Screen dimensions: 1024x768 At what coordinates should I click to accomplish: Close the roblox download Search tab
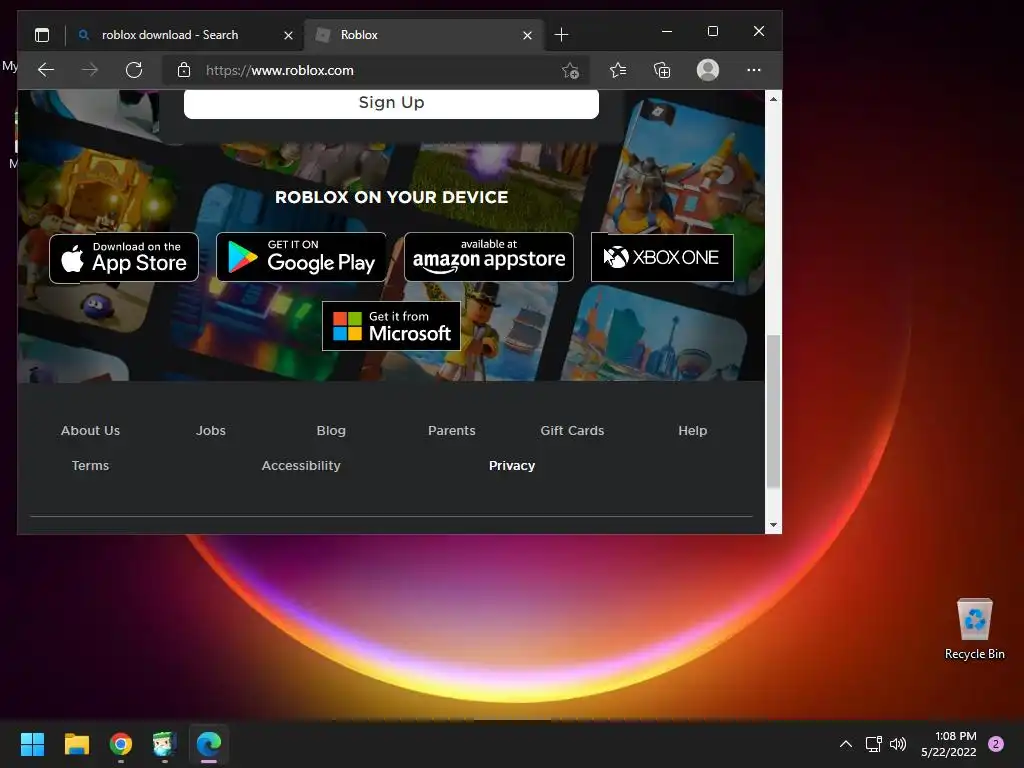(288, 35)
